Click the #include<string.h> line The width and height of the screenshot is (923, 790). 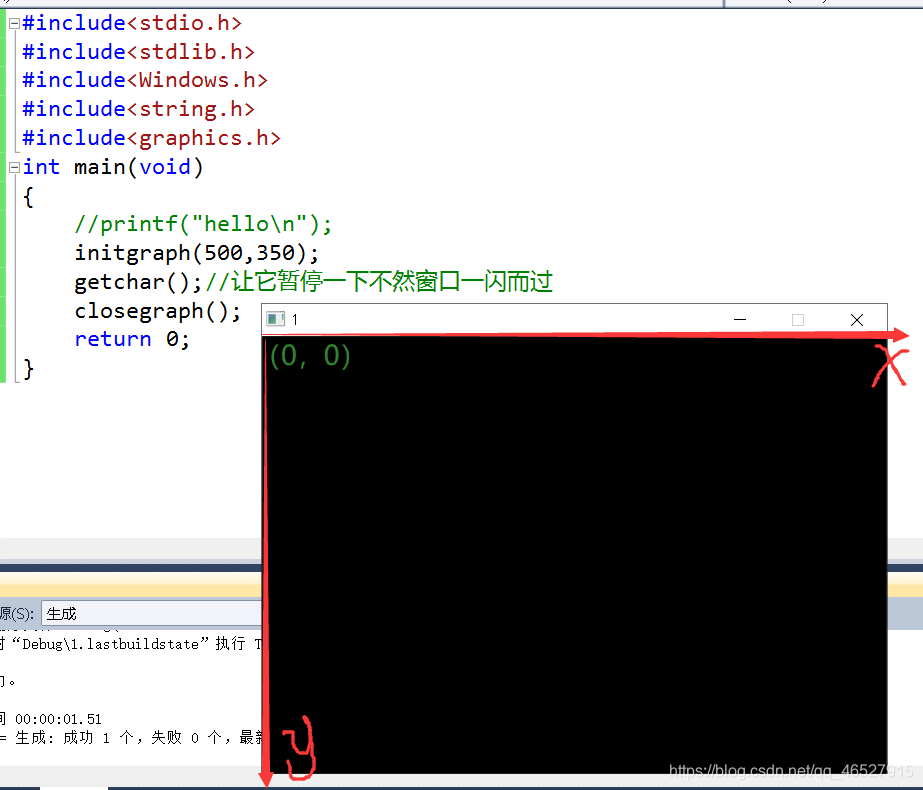coord(138,109)
